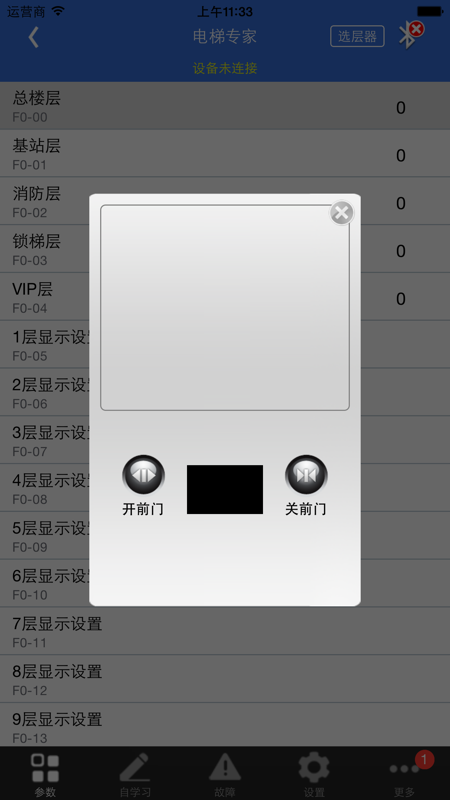Open the 故障 fault warning tab
450x800 pixels.
225,774
